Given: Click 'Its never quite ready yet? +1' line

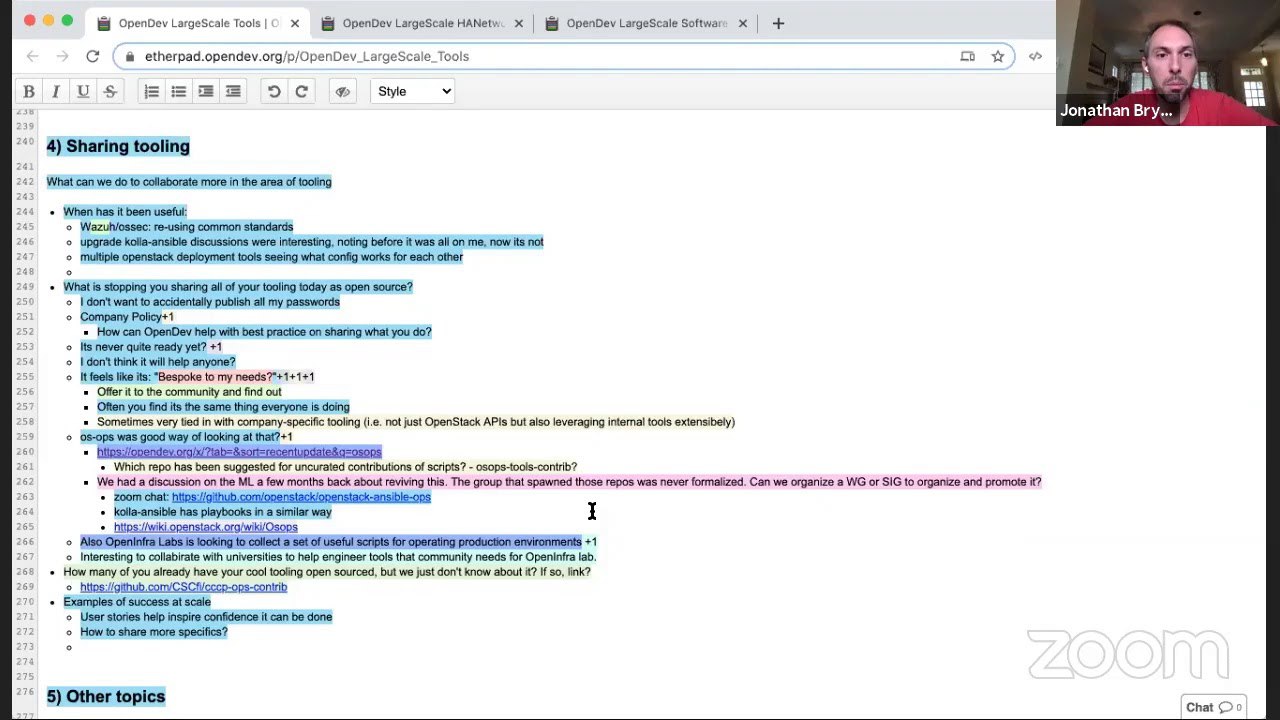Looking at the screenshot, I should pos(151,347).
